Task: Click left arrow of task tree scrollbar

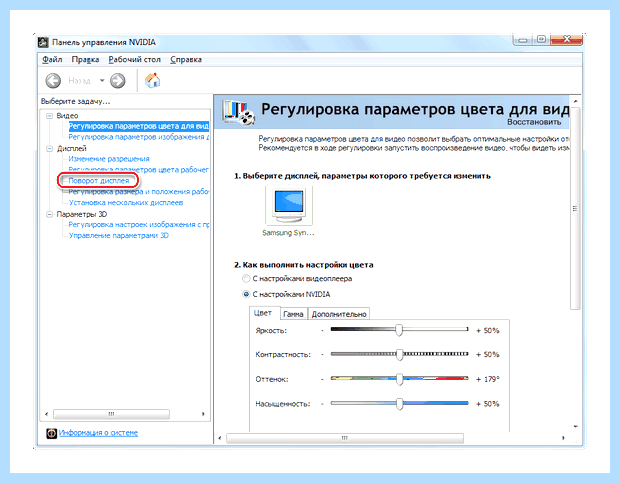Action: click(x=47, y=414)
